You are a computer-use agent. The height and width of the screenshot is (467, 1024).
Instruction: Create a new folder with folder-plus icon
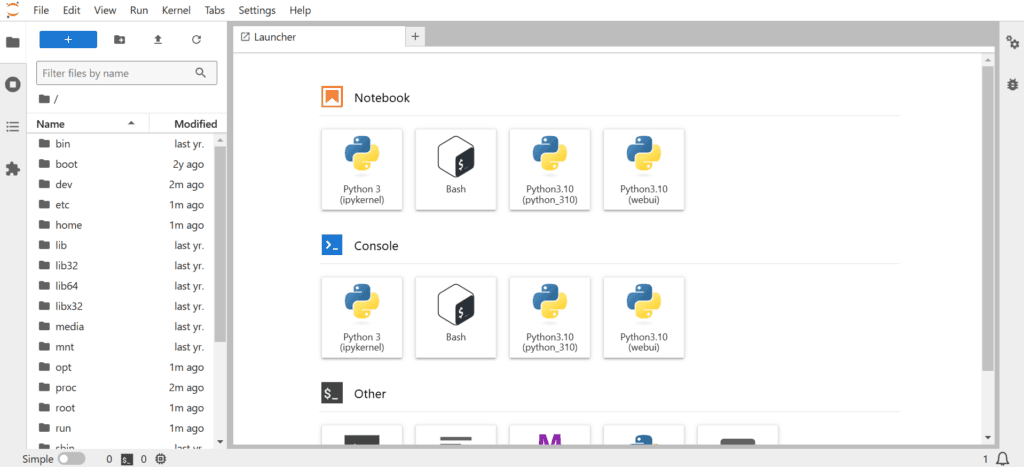pos(120,40)
